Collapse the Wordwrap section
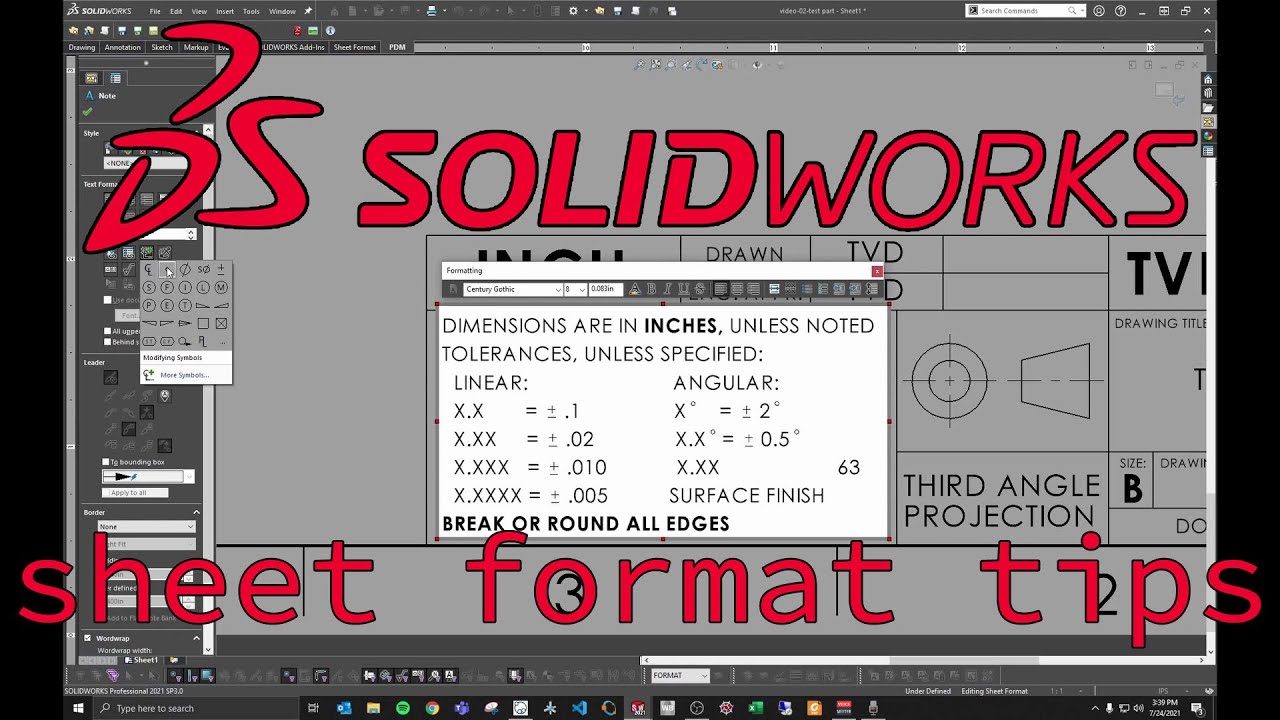 [x=196, y=638]
